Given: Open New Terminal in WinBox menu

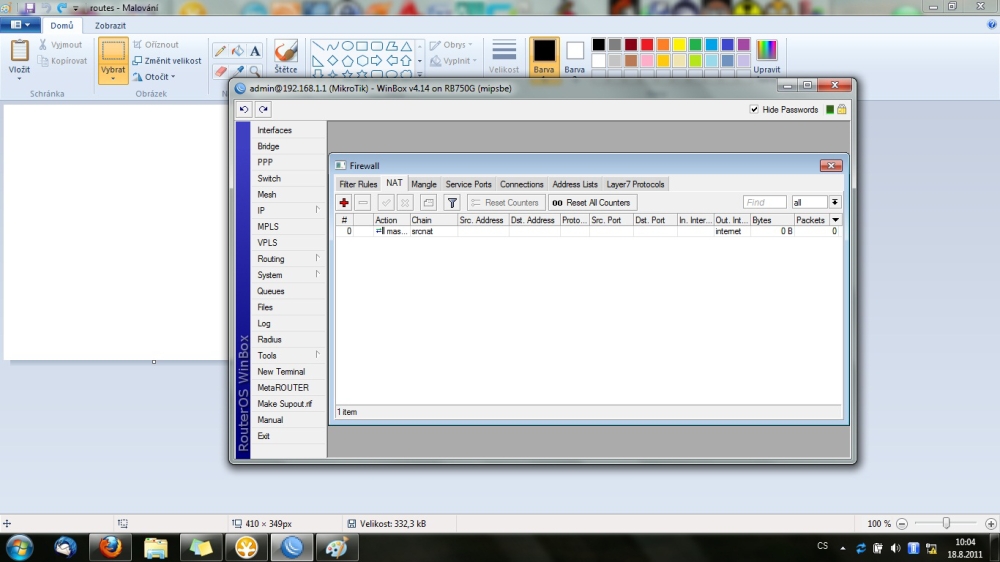Looking at the screenshot, I should [x=281, y=371].
